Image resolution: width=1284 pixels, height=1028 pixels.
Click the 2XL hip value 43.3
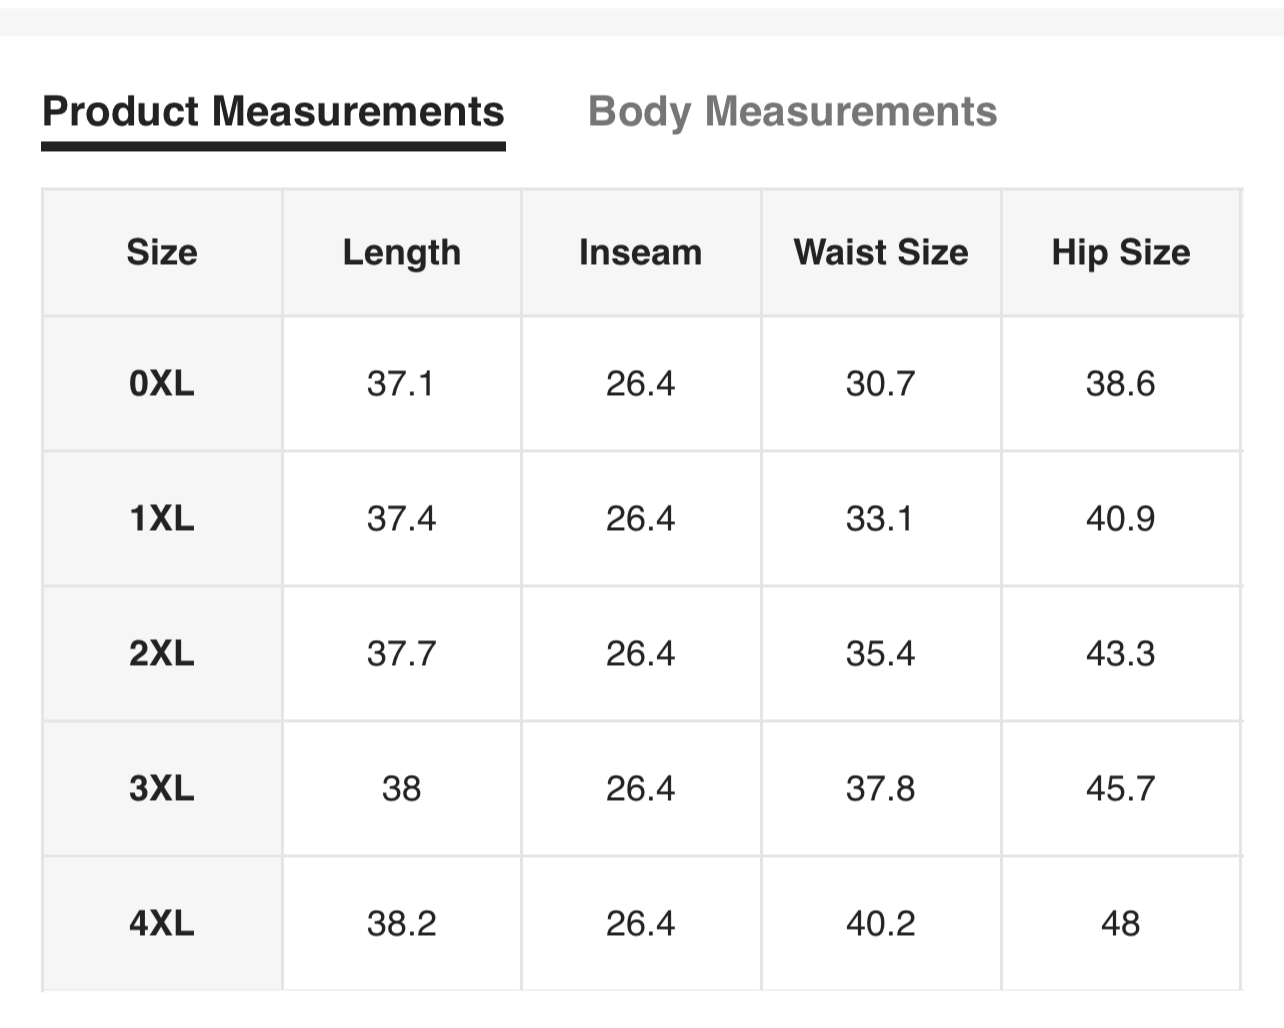click(1120, 653)
